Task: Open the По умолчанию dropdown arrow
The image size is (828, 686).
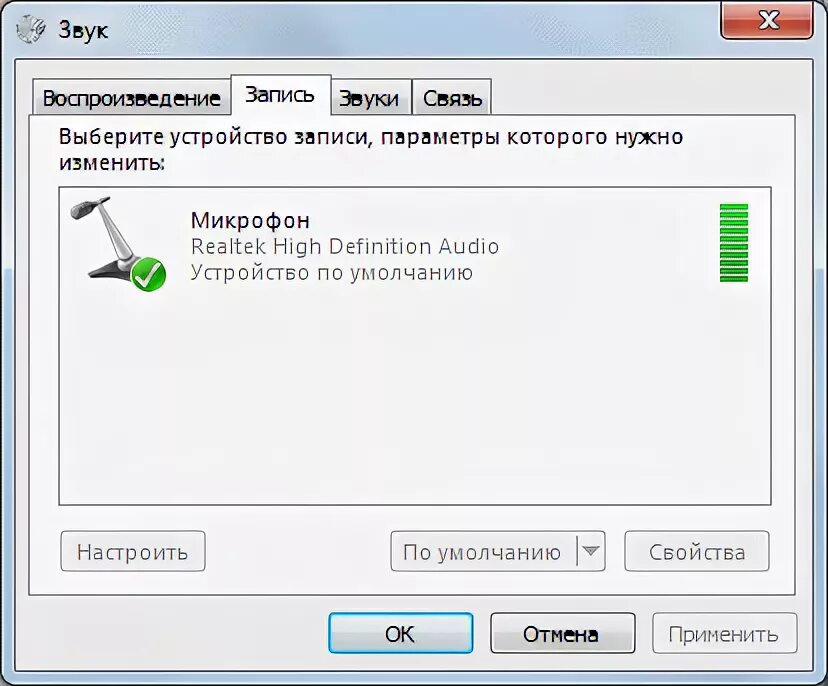Action: pyautogui.click(x=591, y=551)
